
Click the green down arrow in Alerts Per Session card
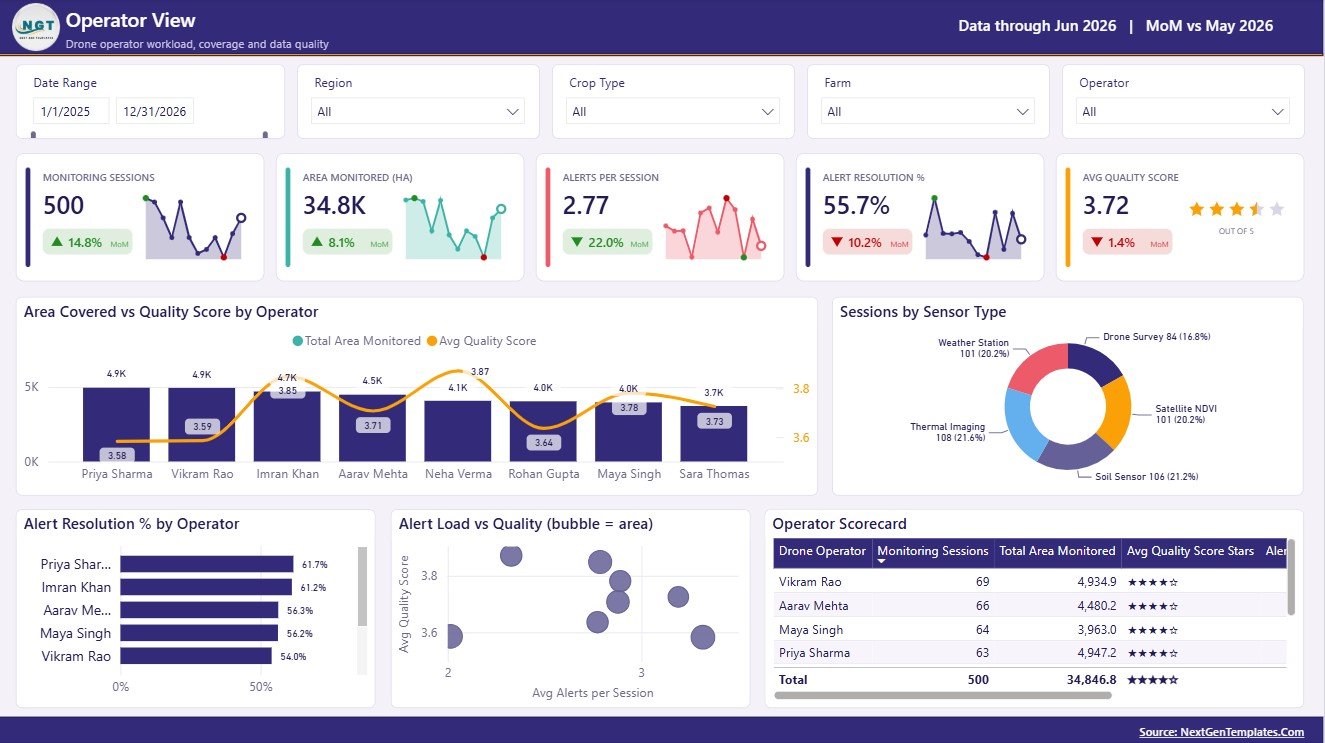pos(577,242)
